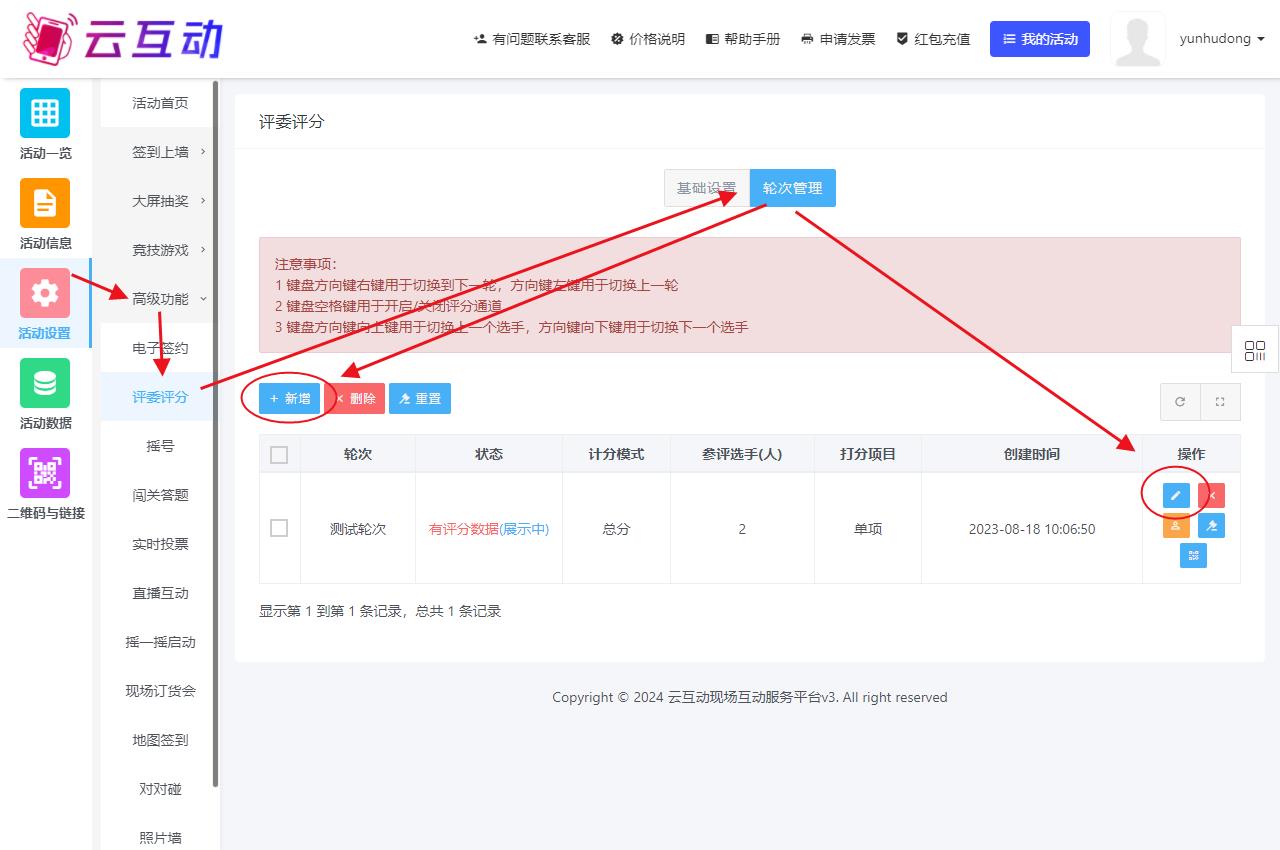Open 现场订货会 menu item
The image size is (1280, 850).
(x=159, y=691)
